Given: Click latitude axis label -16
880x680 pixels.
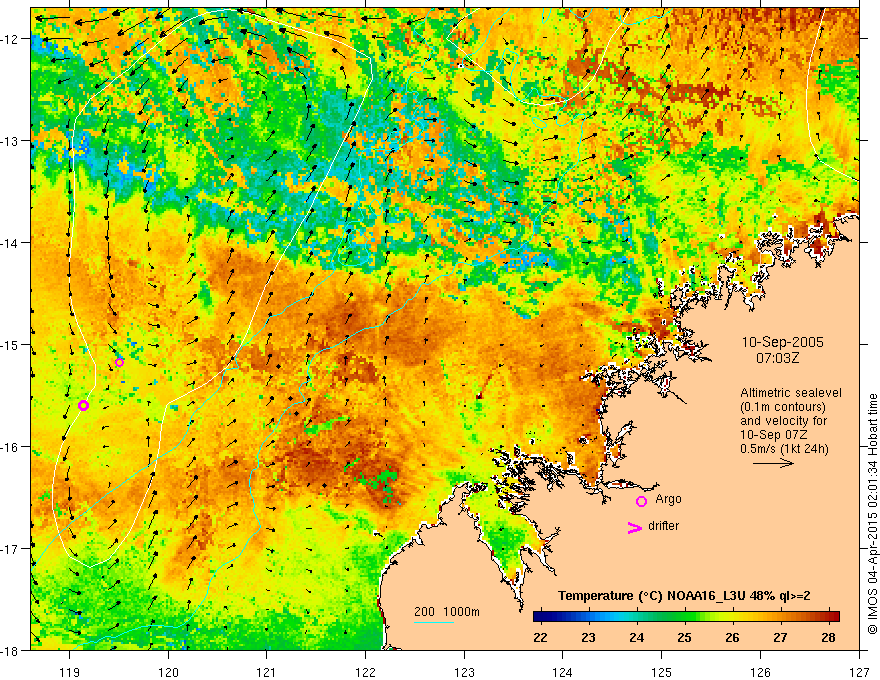Looking at the screenshot, I should point(11,447).
